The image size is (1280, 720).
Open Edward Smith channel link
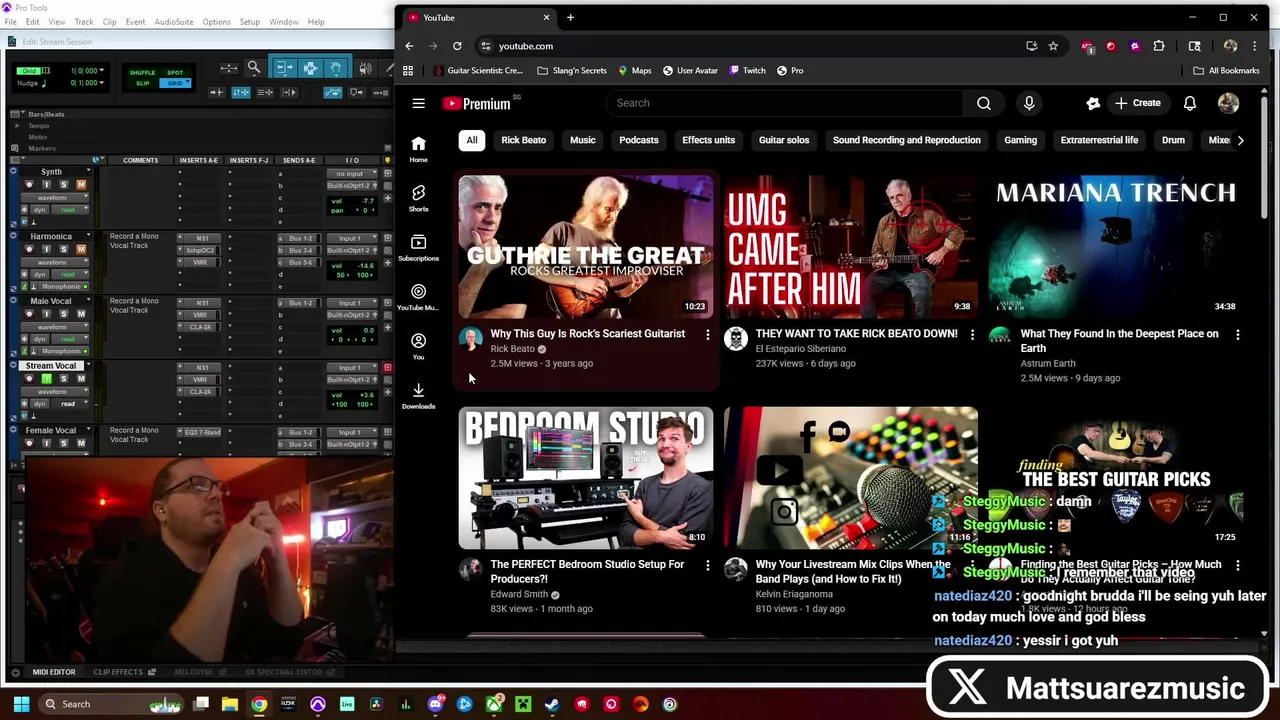pos(519,594)
